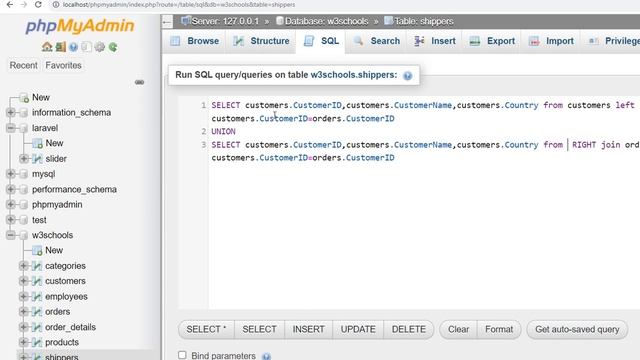Screen dimensions: 640x360
Task: Click table icon beside categories
Action: pyautogui.click(x=37, y=266)
